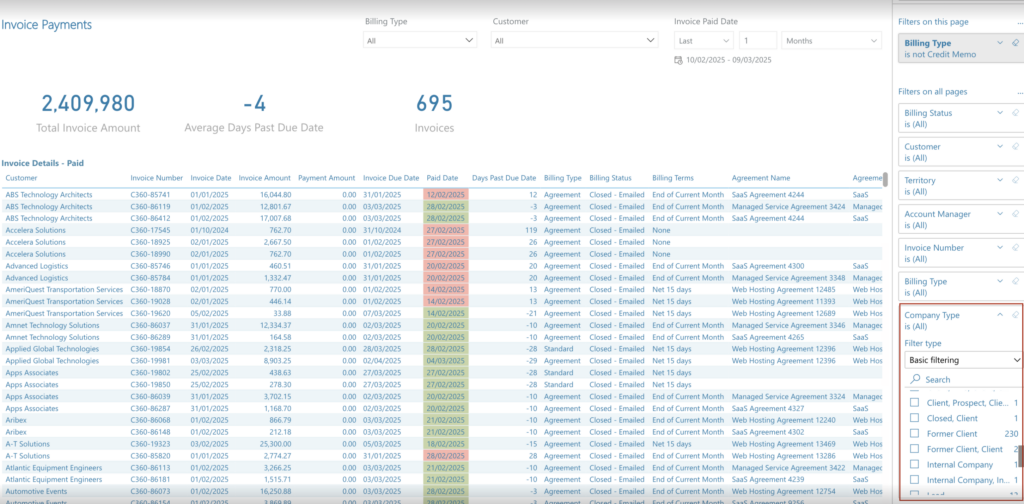1024x504 pixels.
Task: Open the 'Last' relative date dropdown
Action: coord(704,40)
